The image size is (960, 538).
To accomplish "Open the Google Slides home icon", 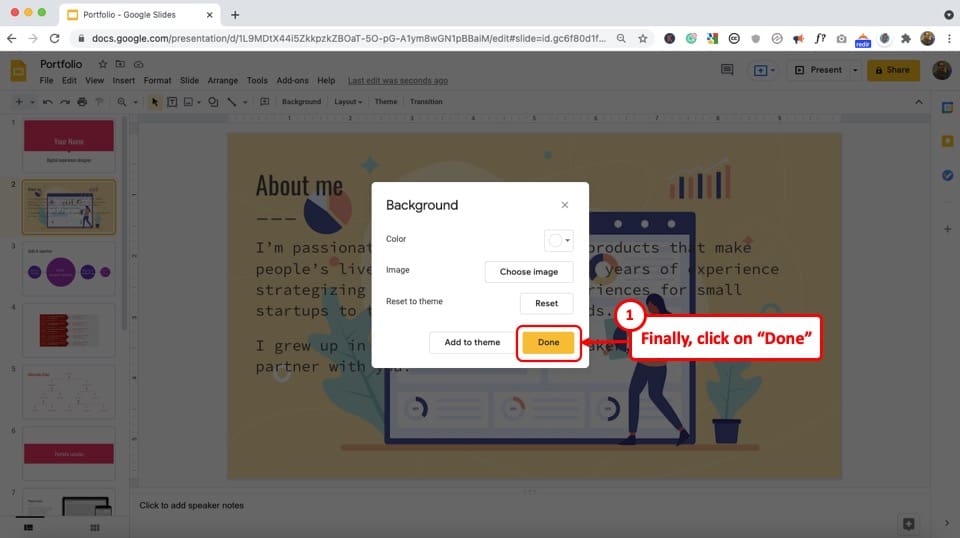I will [18, 71].
